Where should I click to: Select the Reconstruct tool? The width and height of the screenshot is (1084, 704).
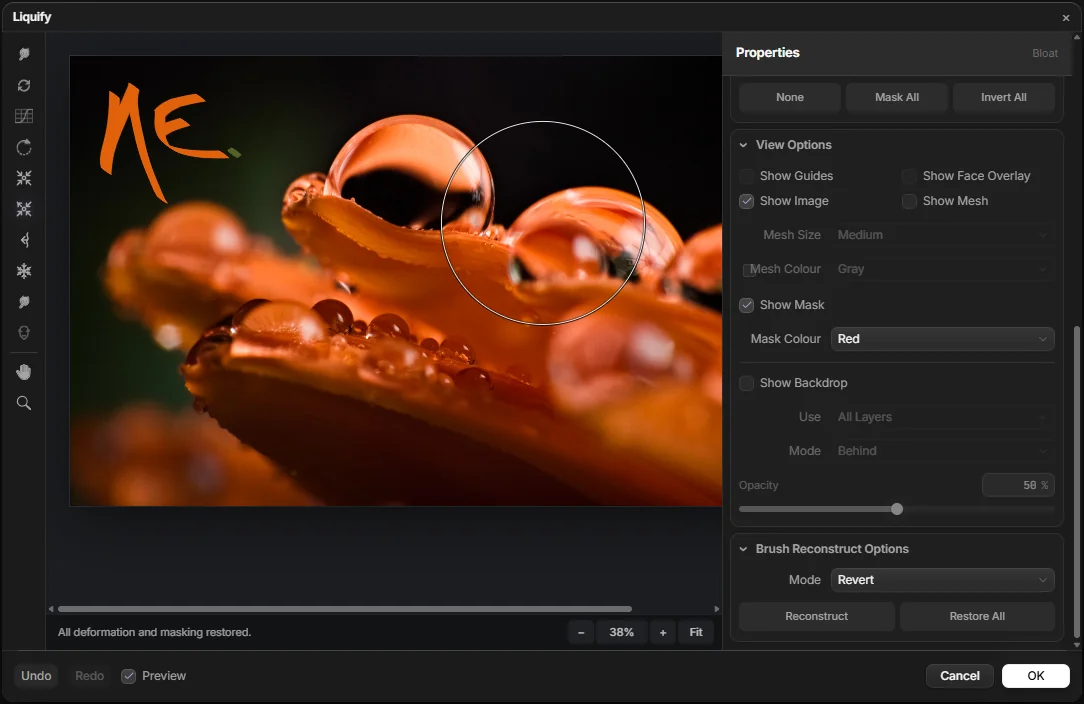[24, 85]
